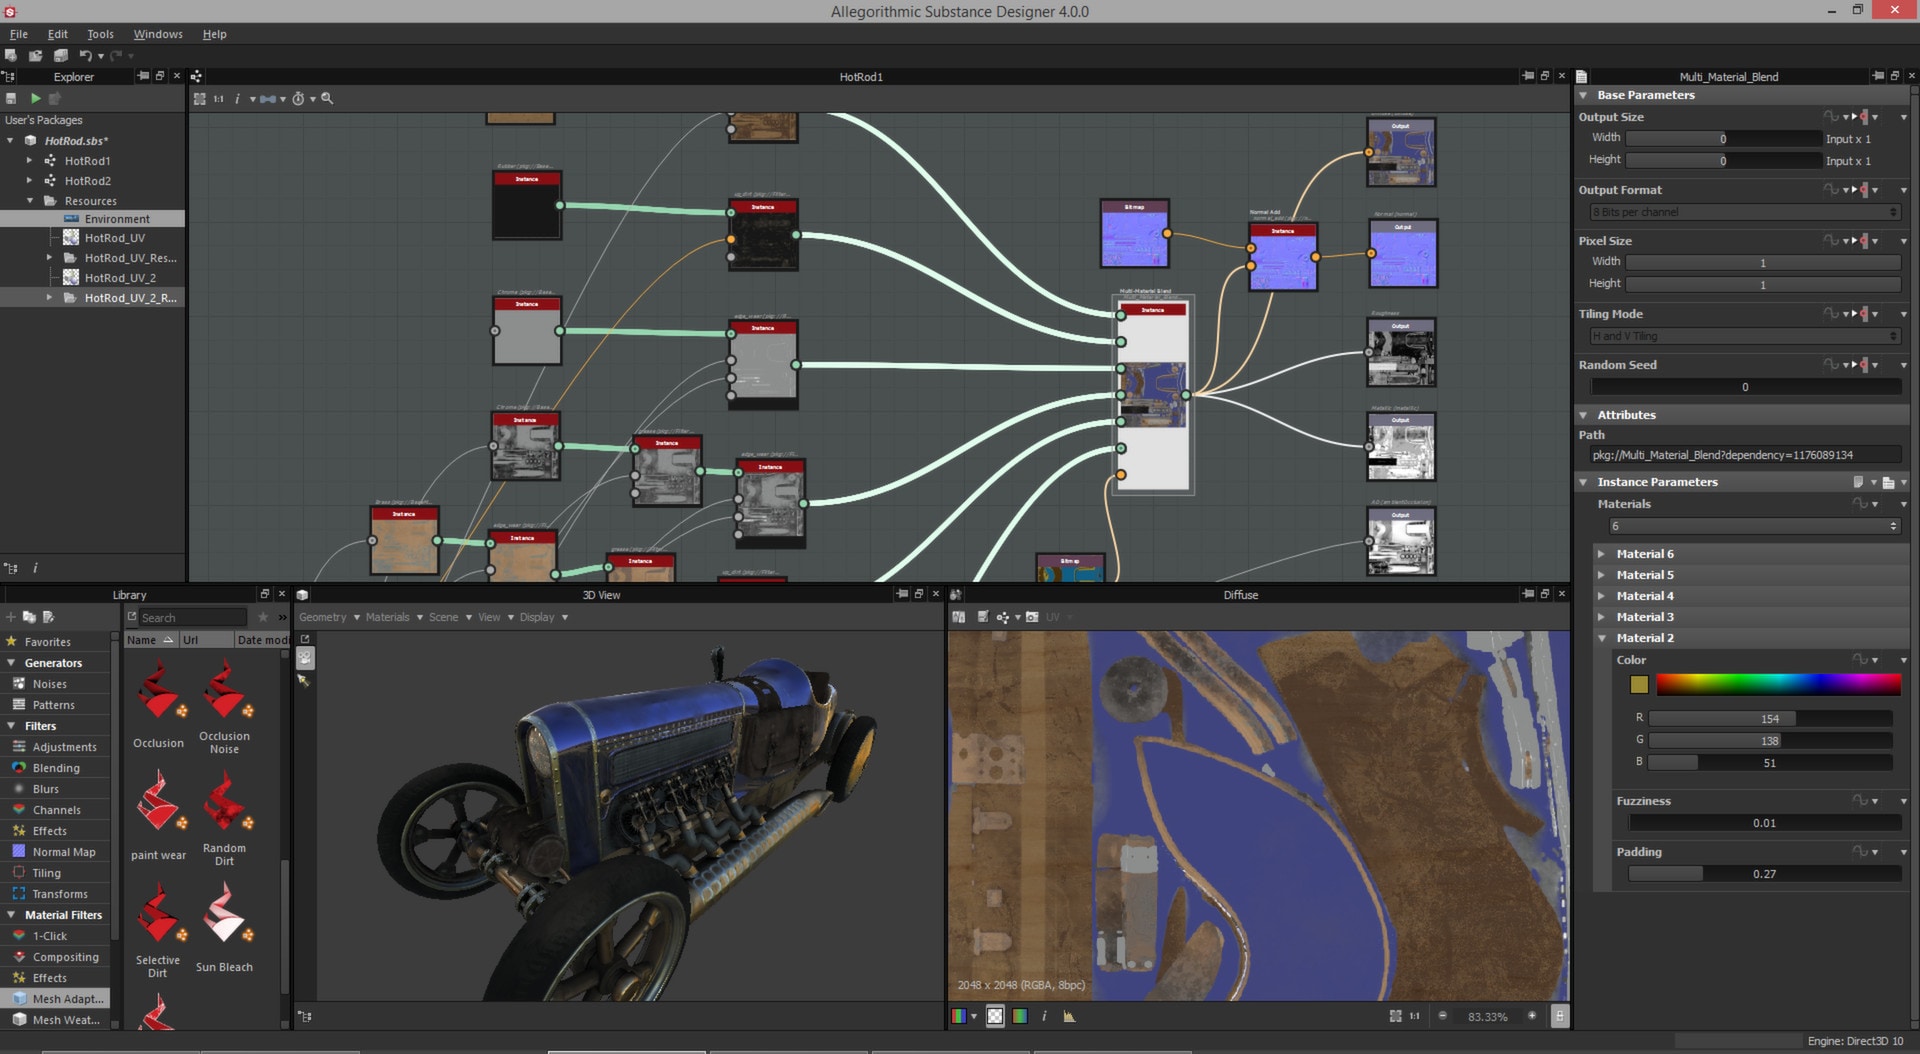The height and width of the screenshot is (1054, 1920).
Task: Click the histogram icon in the Diffuse view
Action: tap(1070, 1016)
